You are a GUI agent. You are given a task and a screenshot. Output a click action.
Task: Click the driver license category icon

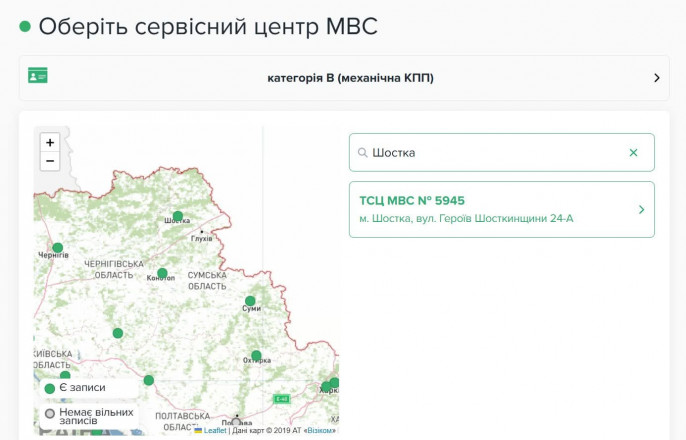(38, 76)
